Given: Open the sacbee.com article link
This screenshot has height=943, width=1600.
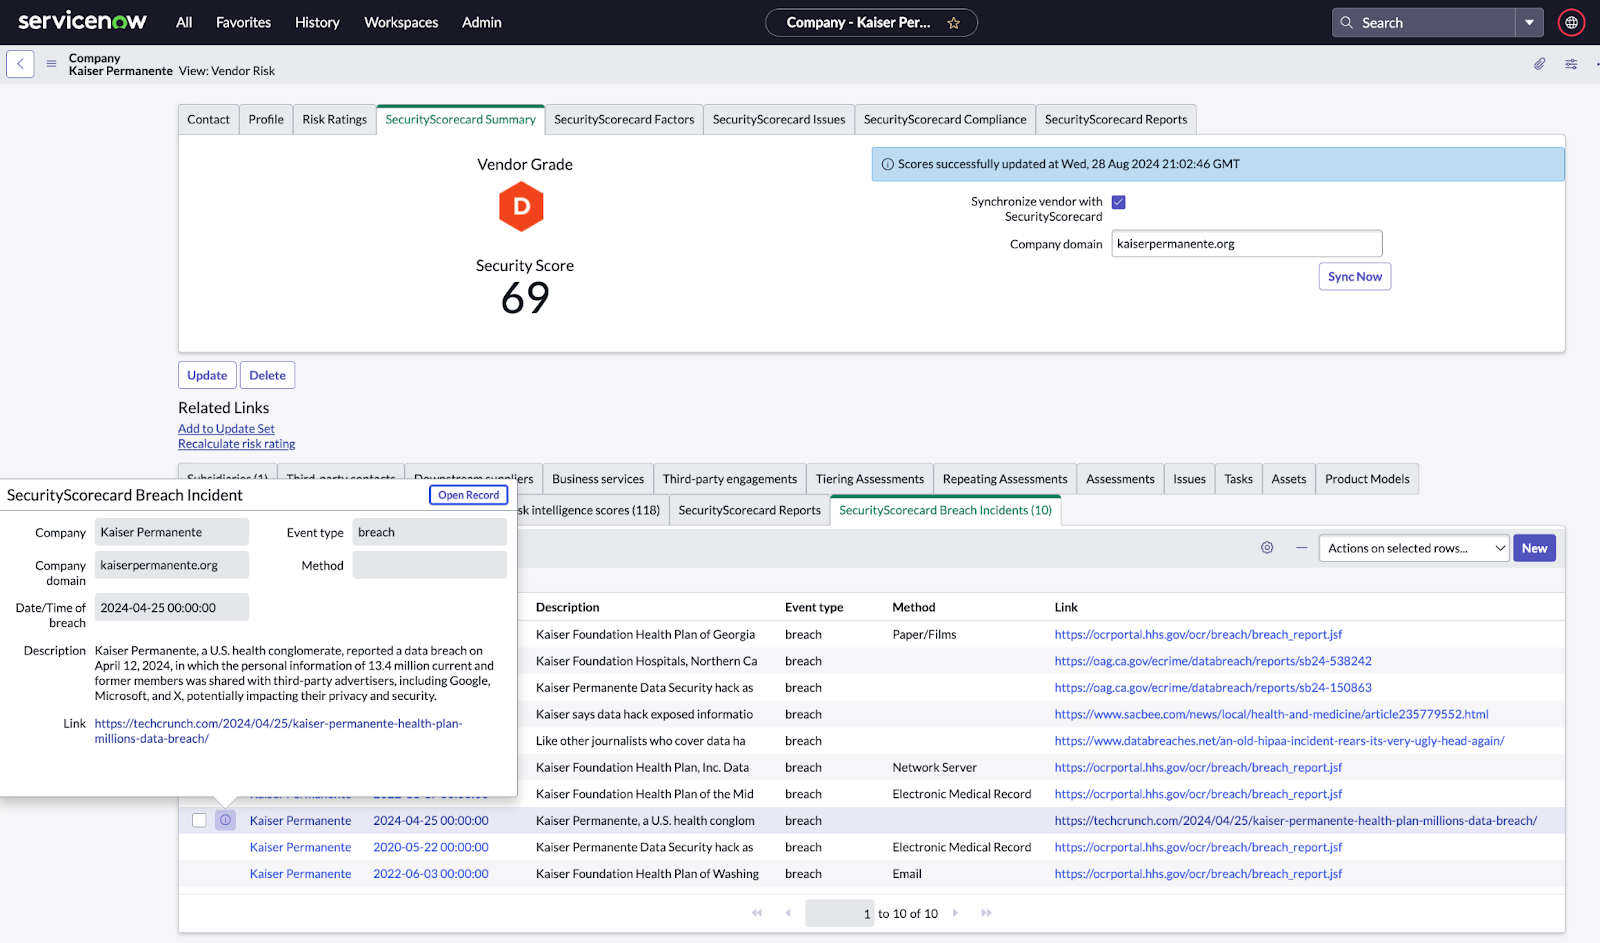Looking at the screenshot, I should click(1271, 714).
